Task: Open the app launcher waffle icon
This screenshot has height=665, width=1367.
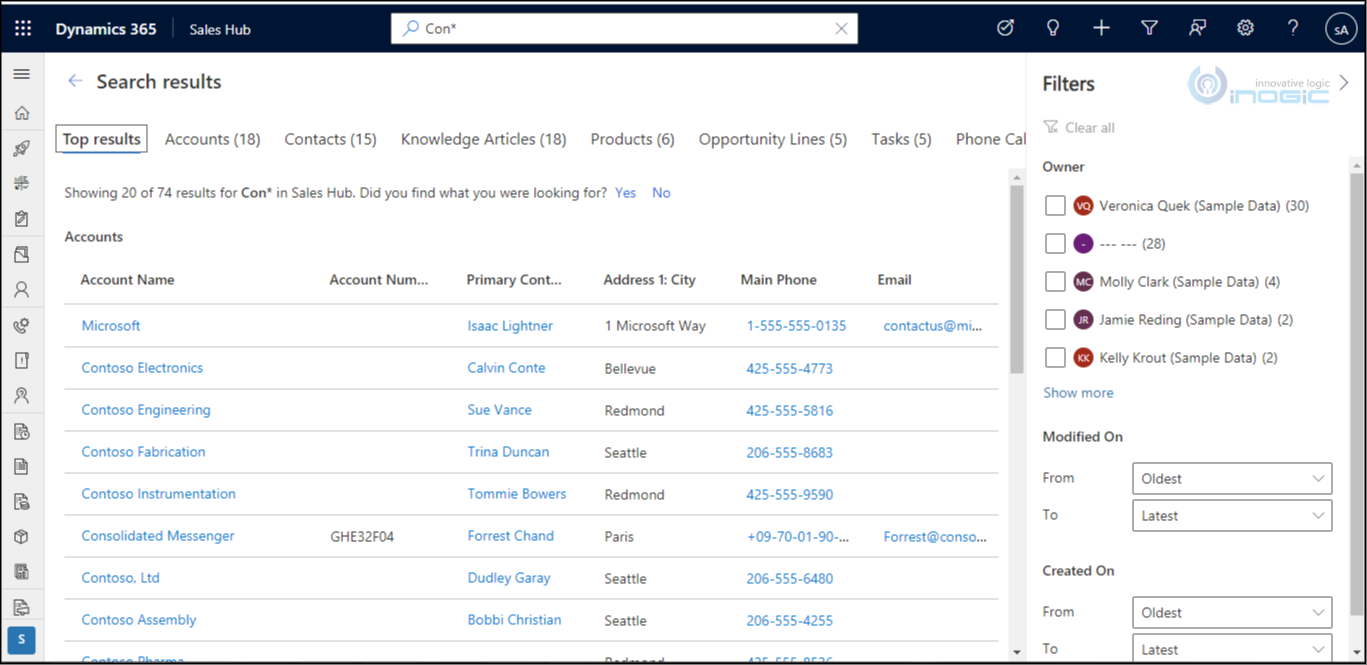Action: coord(22,29)
